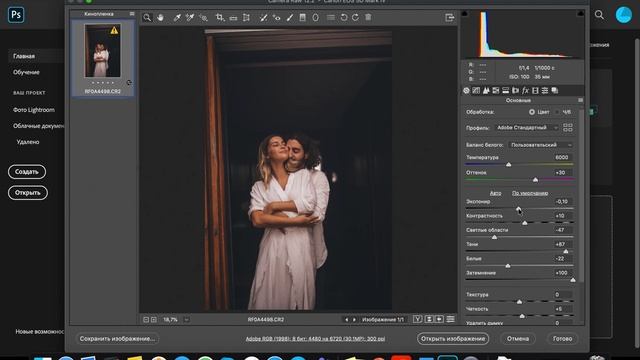The image size is (640, 360).
Task: Click the По умолчанию link
Action: (530, 193)
